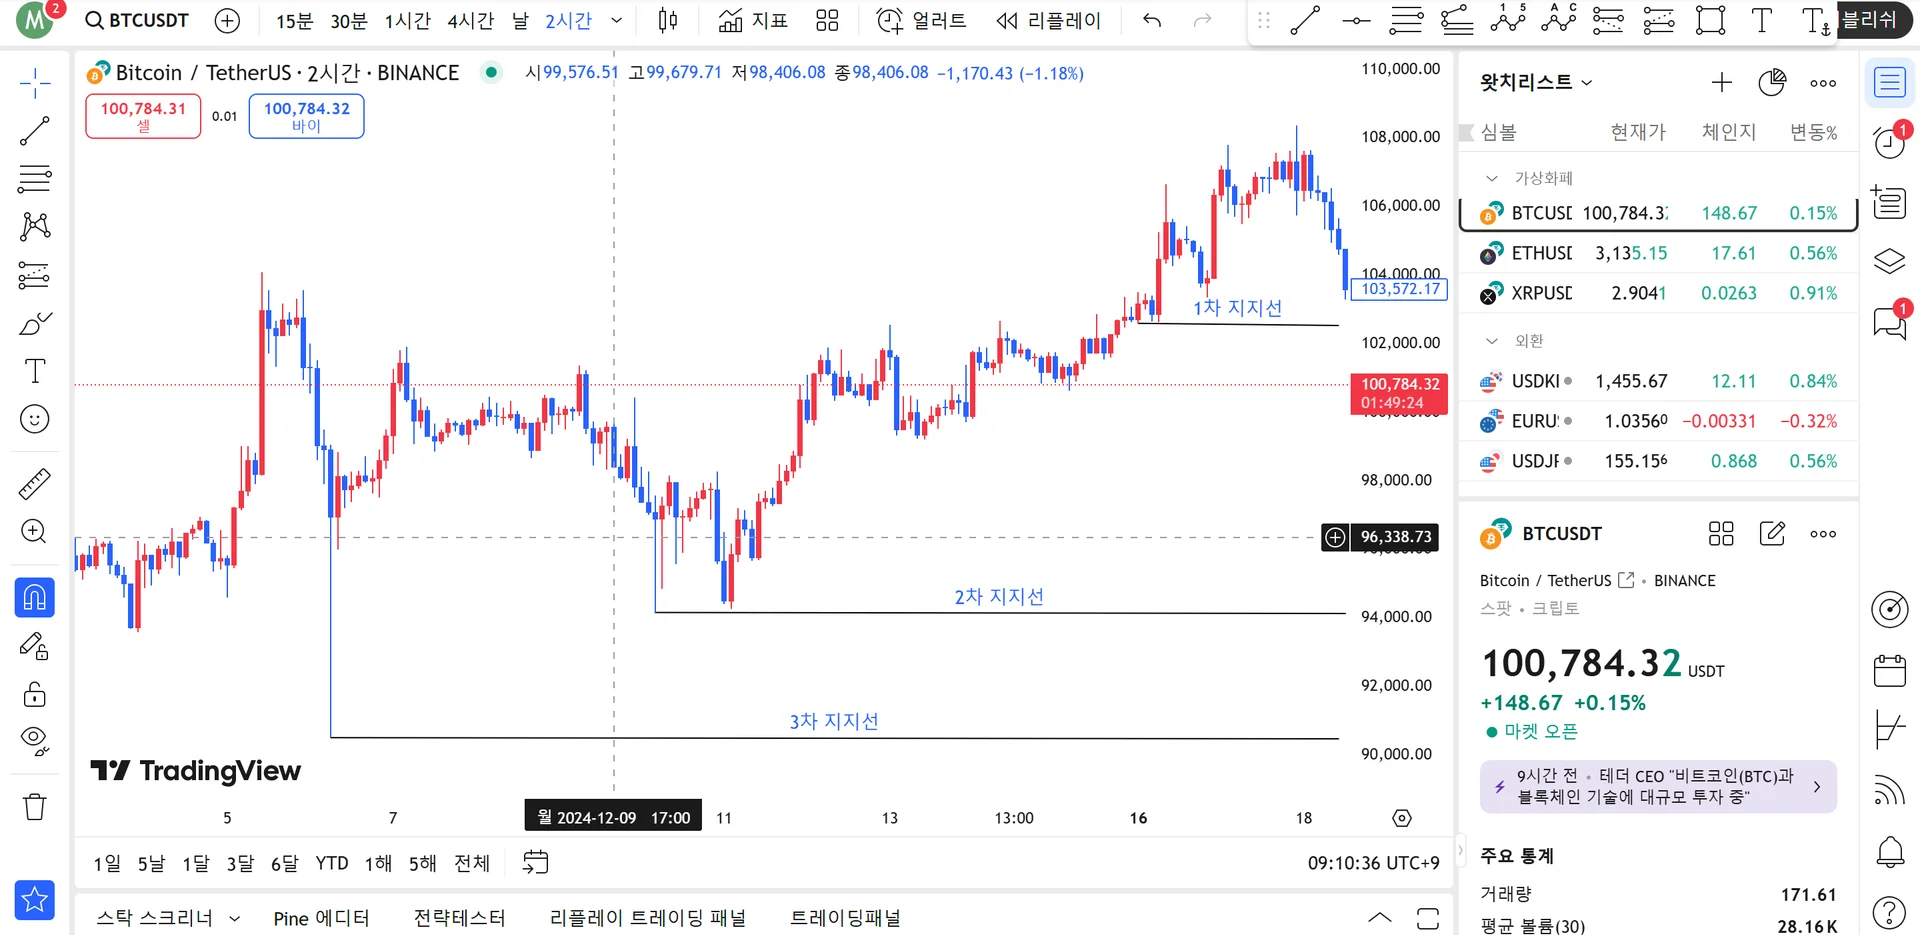
Task: Open favorites star toolbar button
Action: point(35,900)
